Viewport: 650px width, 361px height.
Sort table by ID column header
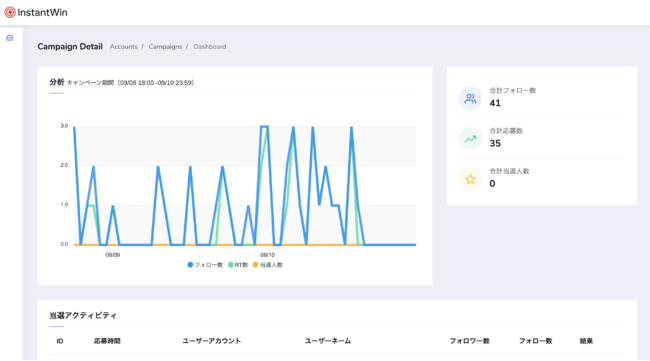pos(60,341)
